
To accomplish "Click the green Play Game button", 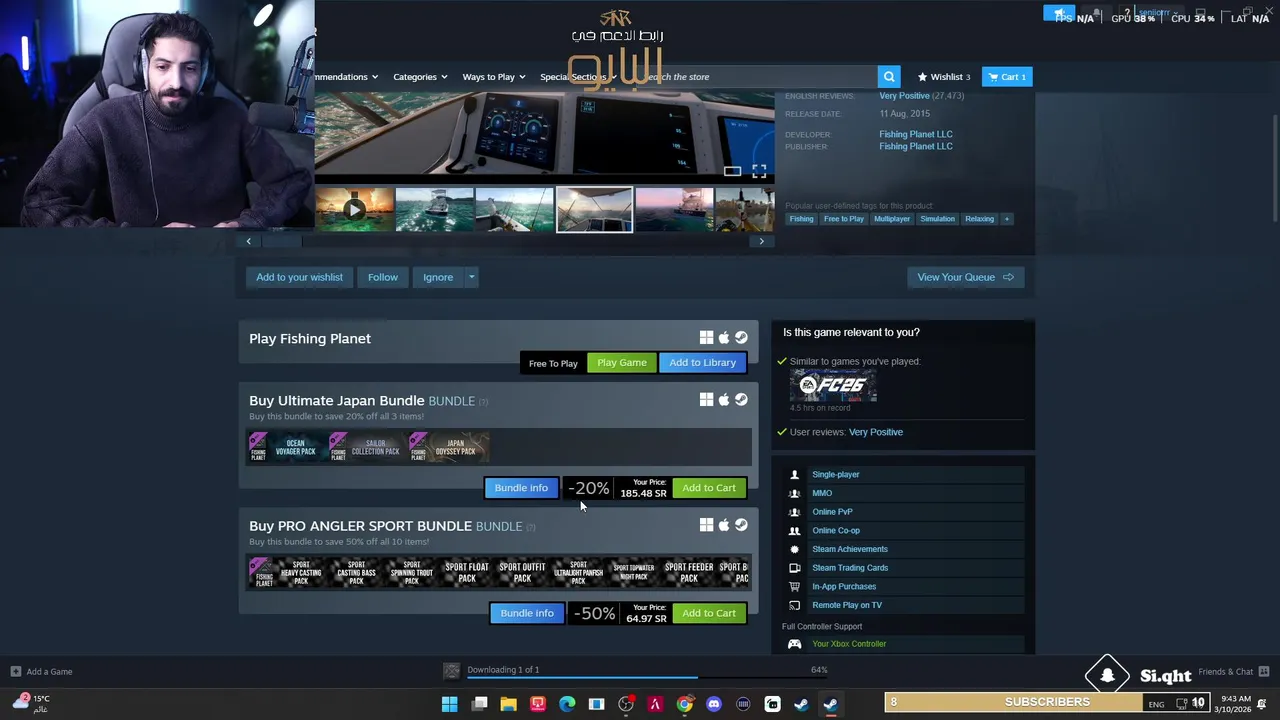I will tap(622, 362).
